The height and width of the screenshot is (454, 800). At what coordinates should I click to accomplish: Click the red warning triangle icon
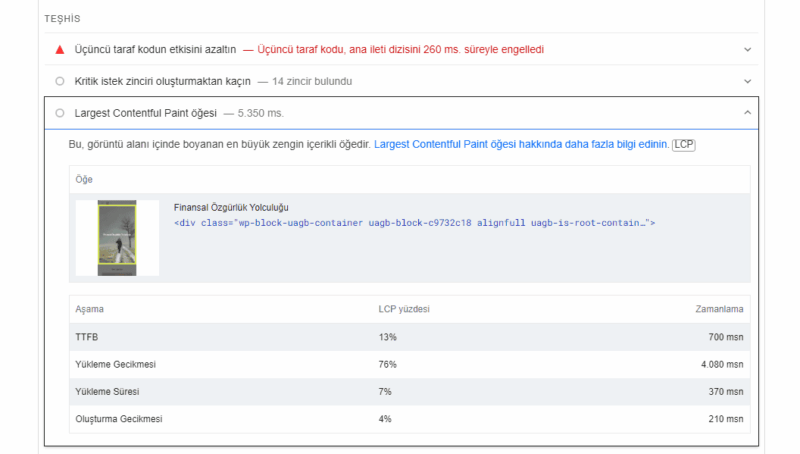(60, 49)
